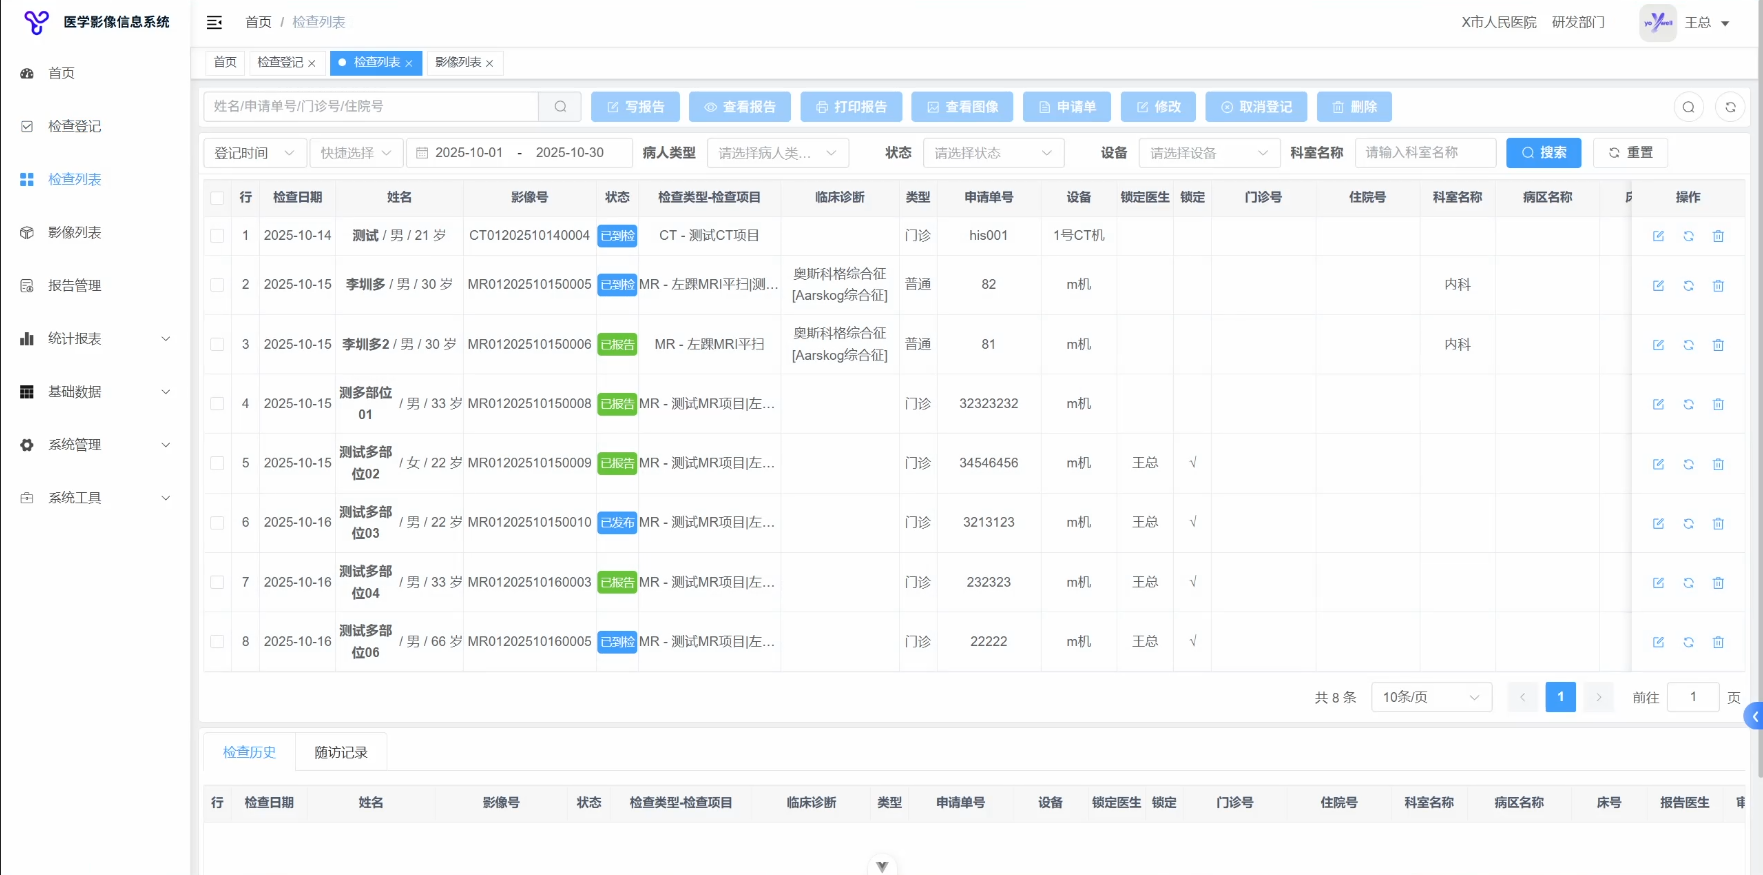
Task: Open 报告管理 in the sidebar
Action: 75,286
